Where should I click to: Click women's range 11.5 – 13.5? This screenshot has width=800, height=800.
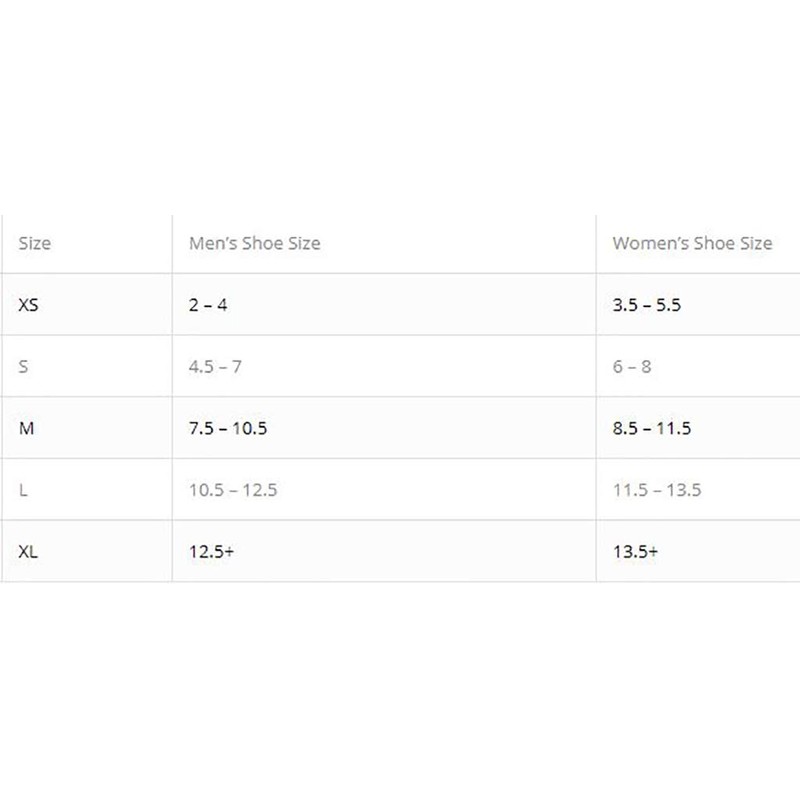pos(657,490)
